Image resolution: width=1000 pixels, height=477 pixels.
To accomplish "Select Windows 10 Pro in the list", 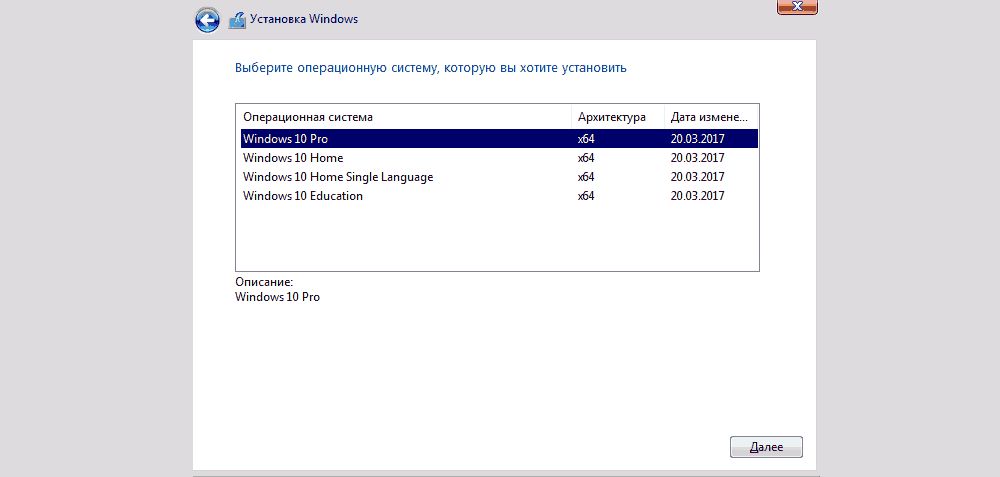I will (285, 139).
